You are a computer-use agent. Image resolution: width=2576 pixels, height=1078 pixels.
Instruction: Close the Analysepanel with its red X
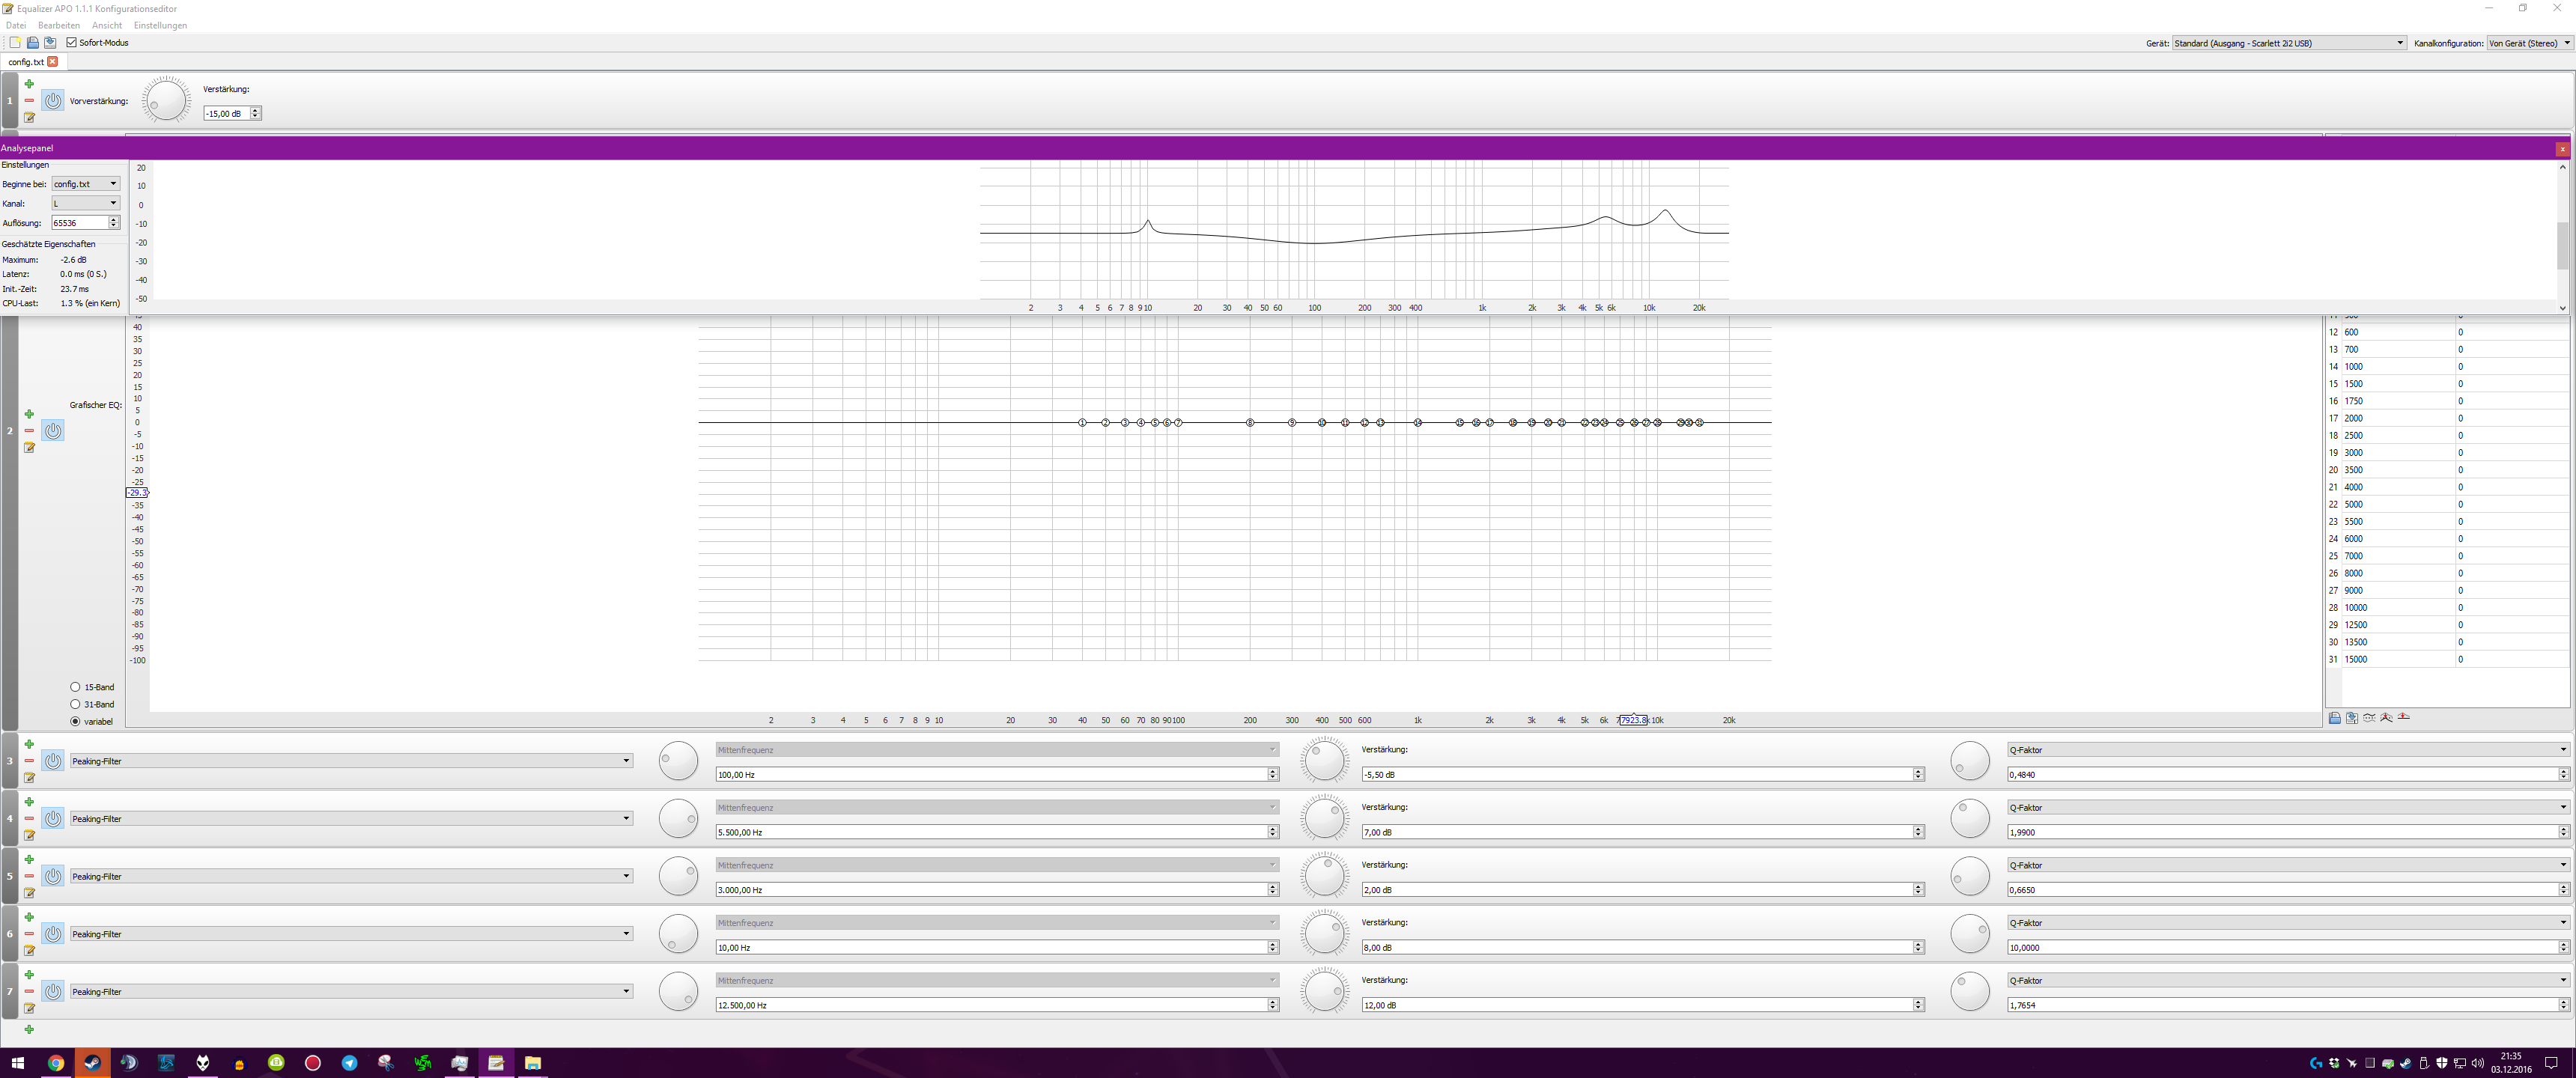pyautogui.click(x=2562, y=149)
